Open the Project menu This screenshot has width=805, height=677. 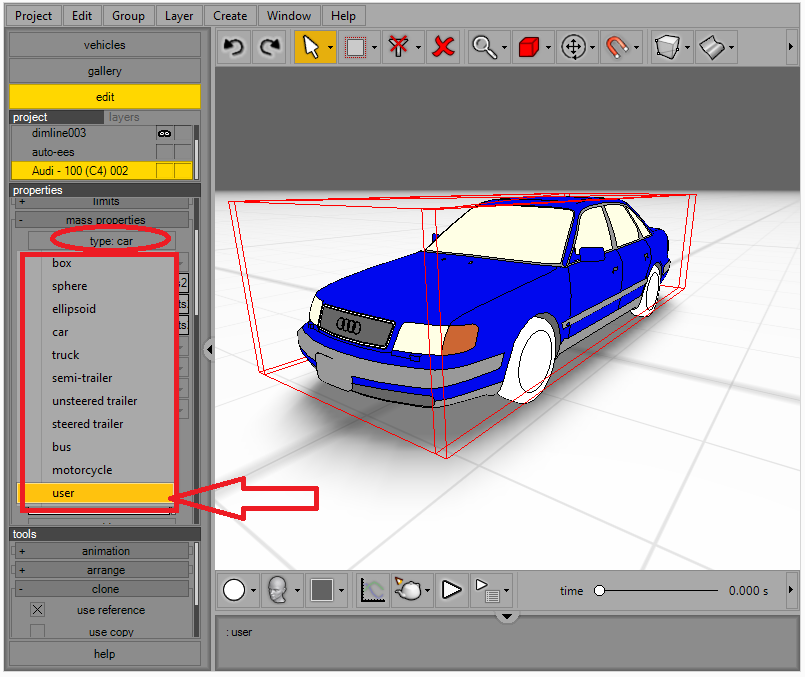tap(33, 16)
